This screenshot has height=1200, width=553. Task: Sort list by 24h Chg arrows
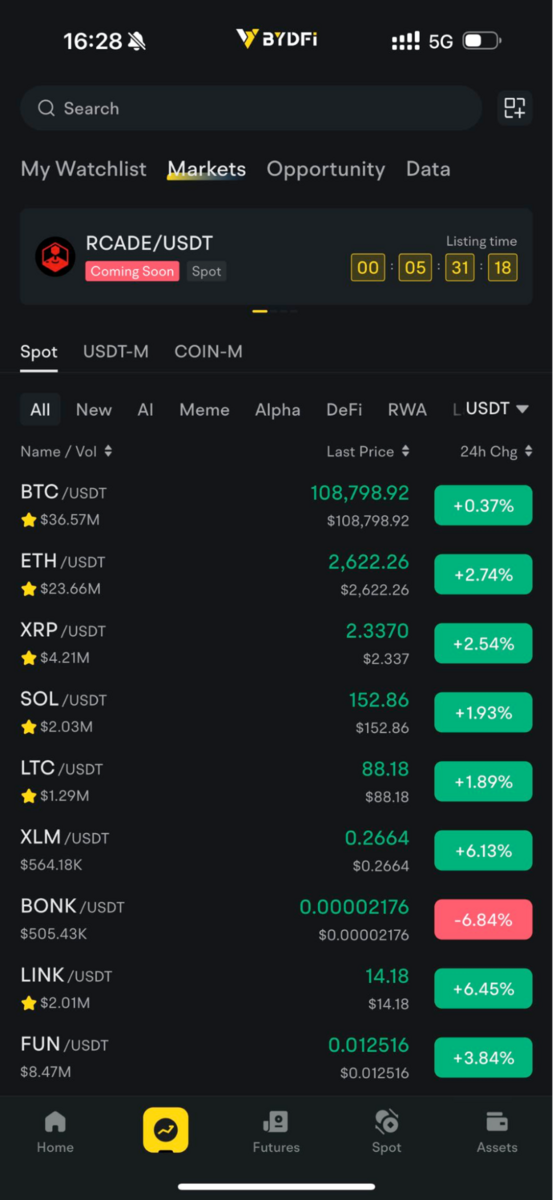(x=528, y=452)
